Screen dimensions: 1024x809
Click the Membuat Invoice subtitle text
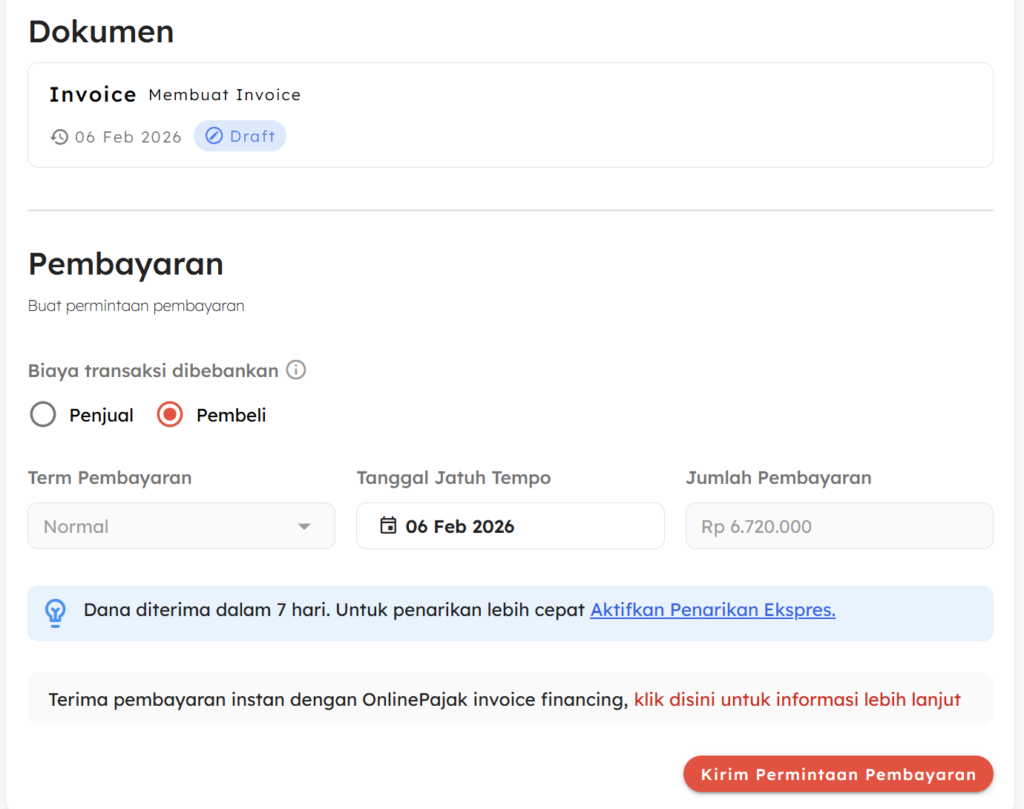(225, 95)
